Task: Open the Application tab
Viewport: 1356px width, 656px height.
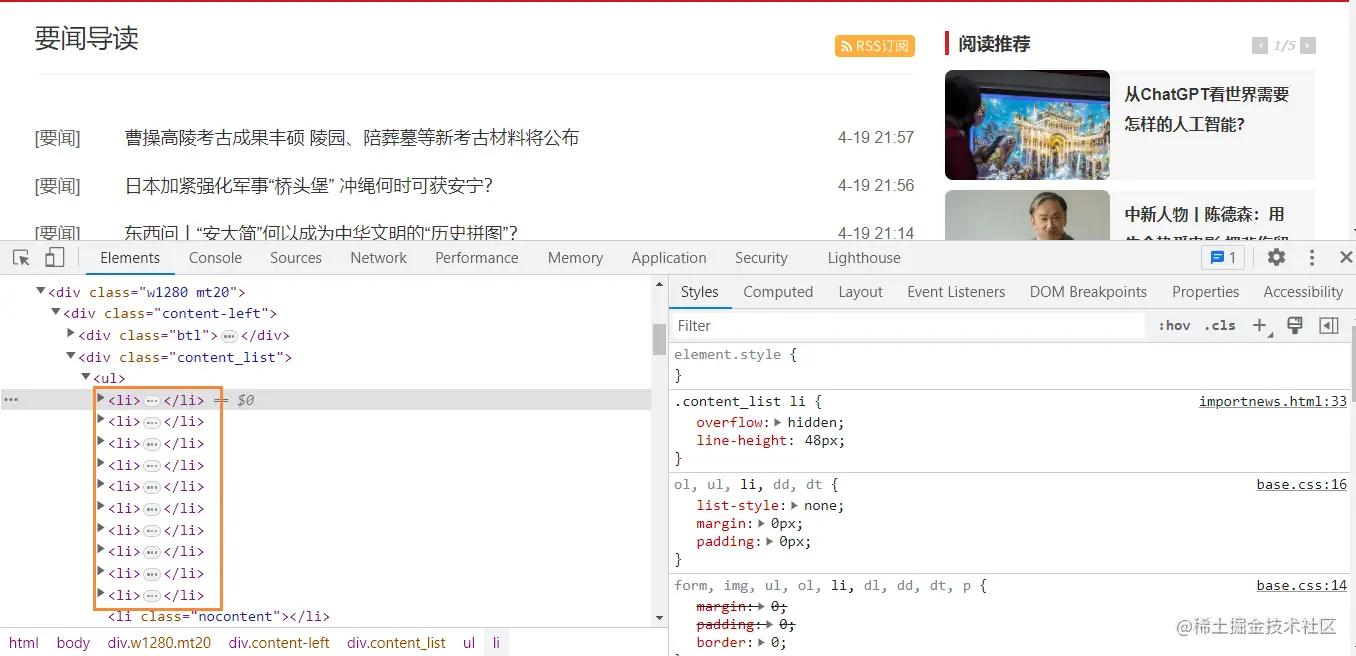Action: point(669,257)
